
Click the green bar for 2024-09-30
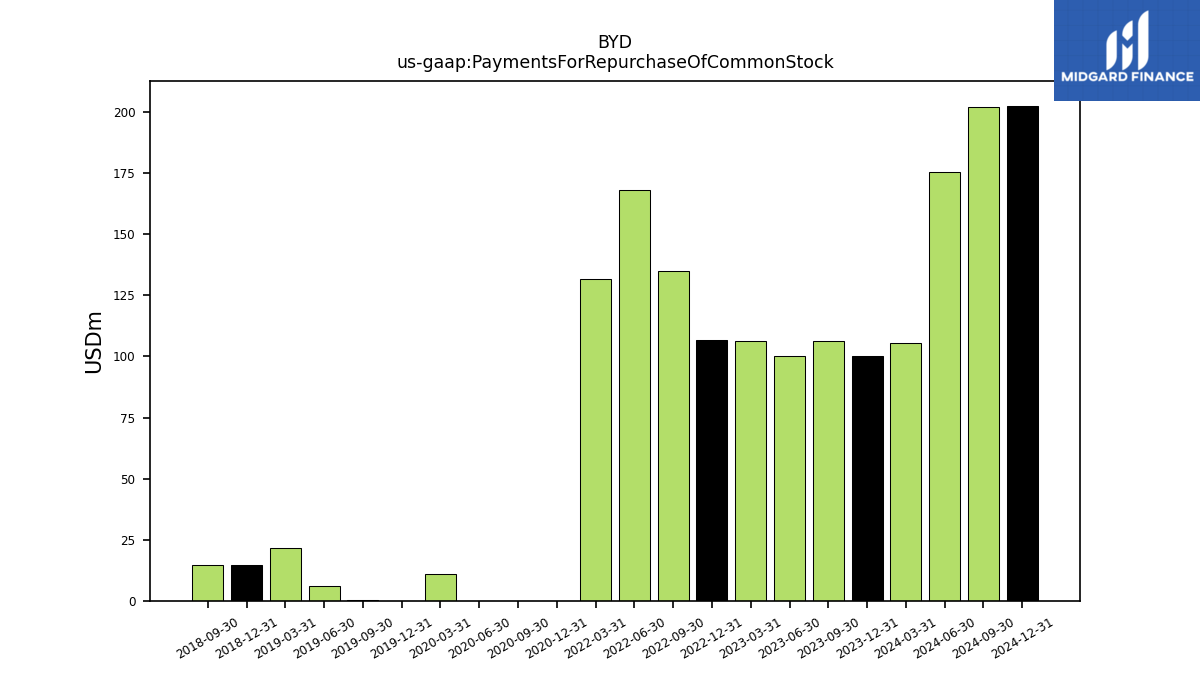click(x=984, y=354)
